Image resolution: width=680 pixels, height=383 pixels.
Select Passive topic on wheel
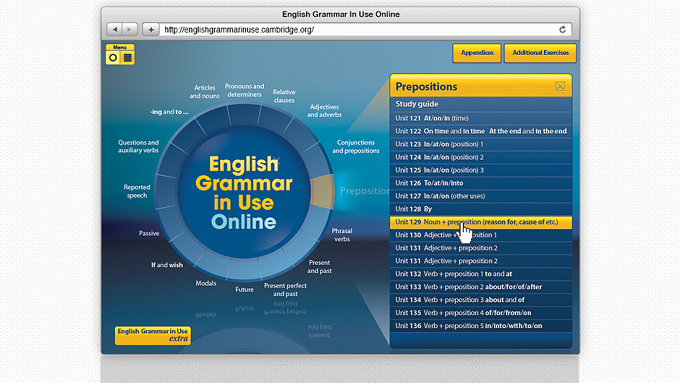[x=149, y=233]
